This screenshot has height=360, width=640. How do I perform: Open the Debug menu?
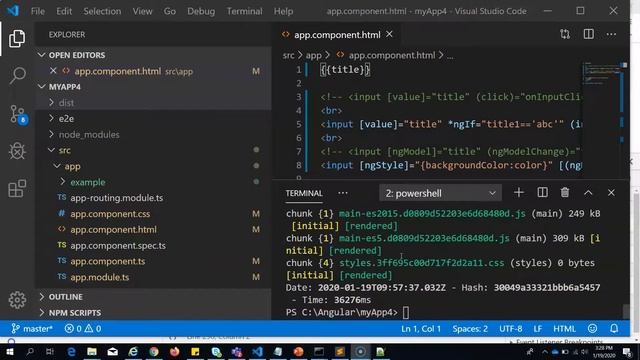(x=201, y=11)
